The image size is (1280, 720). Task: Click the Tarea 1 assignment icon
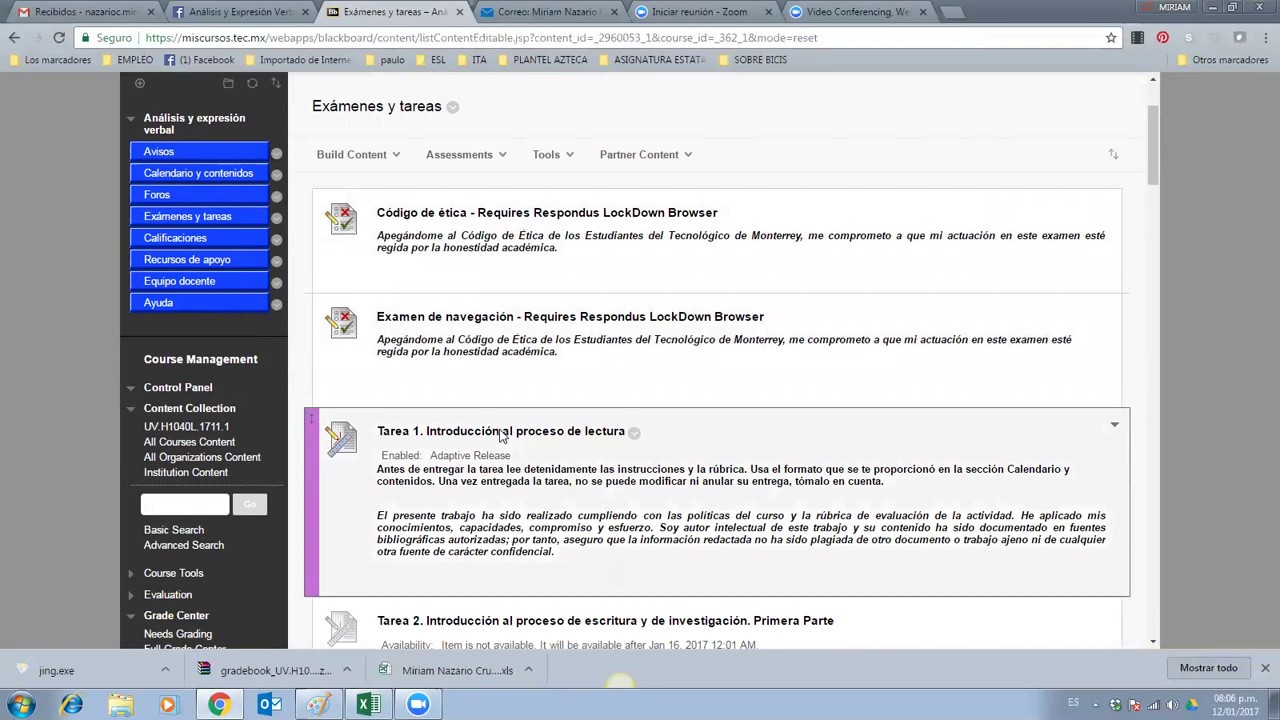(341, 438)
